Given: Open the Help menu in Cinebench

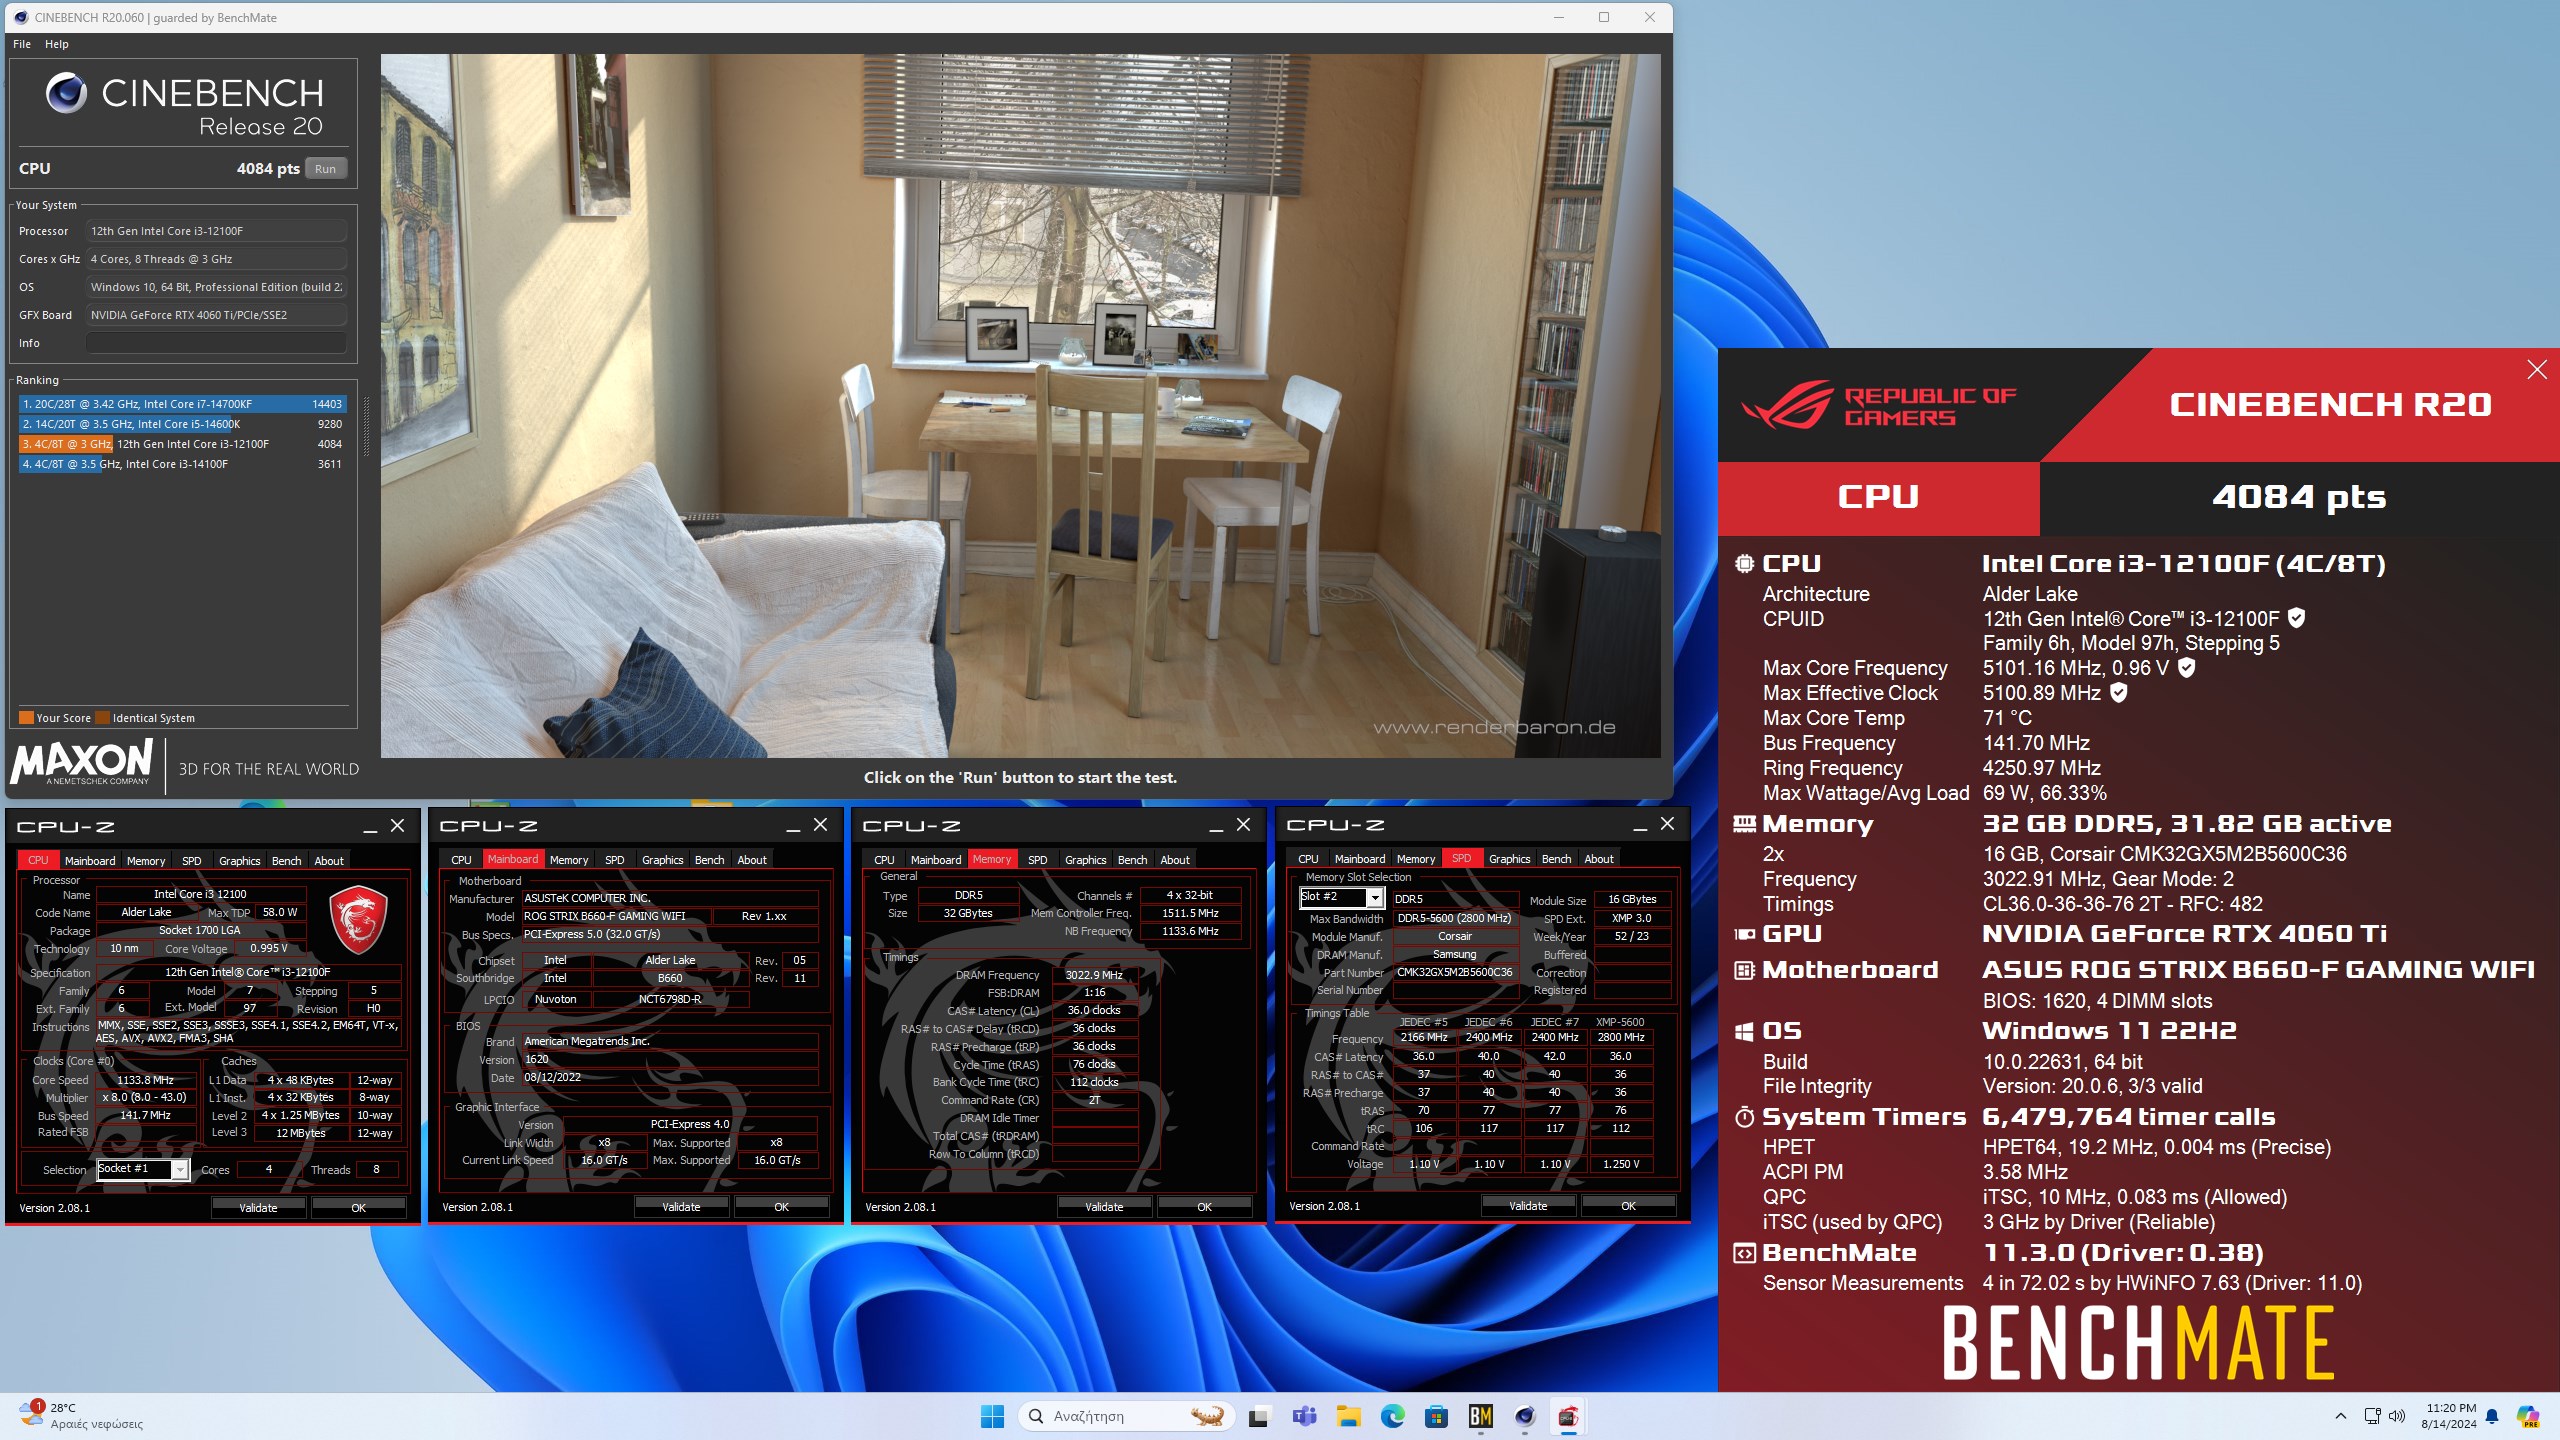Looking at the screenshot, I should [57, 44].
